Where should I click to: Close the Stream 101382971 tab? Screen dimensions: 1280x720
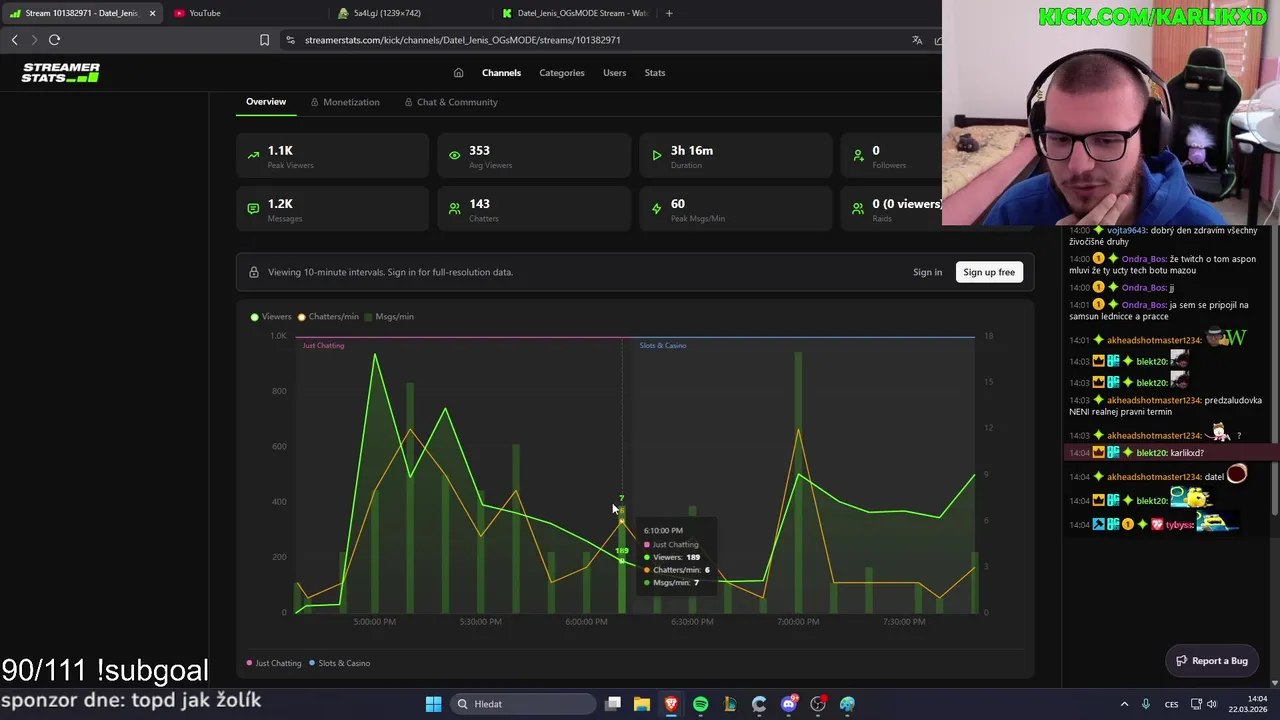coord(152,13)
